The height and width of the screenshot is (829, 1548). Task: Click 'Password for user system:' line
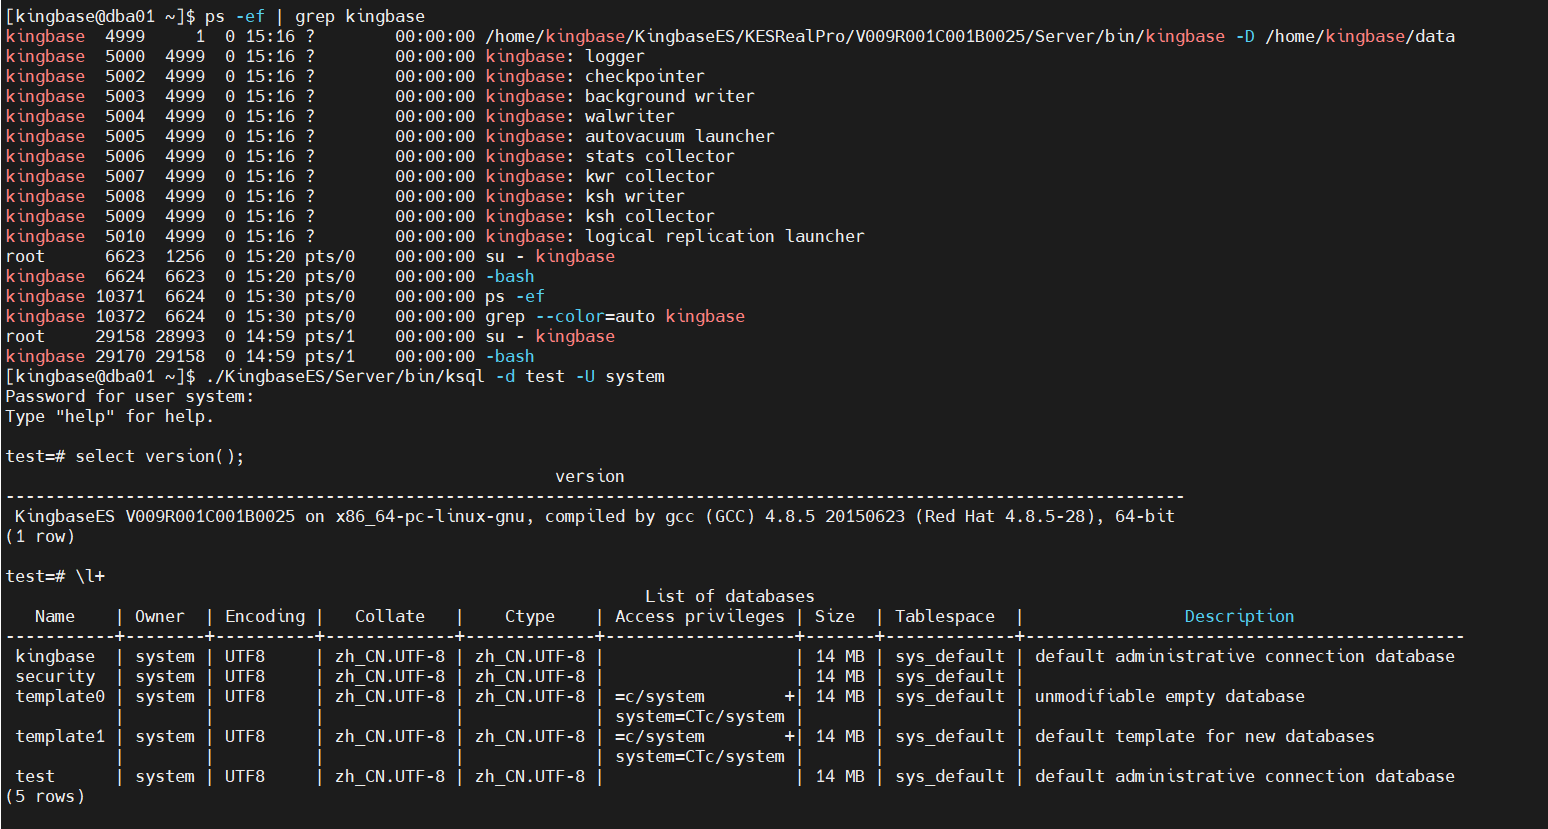tap(130, 396)
